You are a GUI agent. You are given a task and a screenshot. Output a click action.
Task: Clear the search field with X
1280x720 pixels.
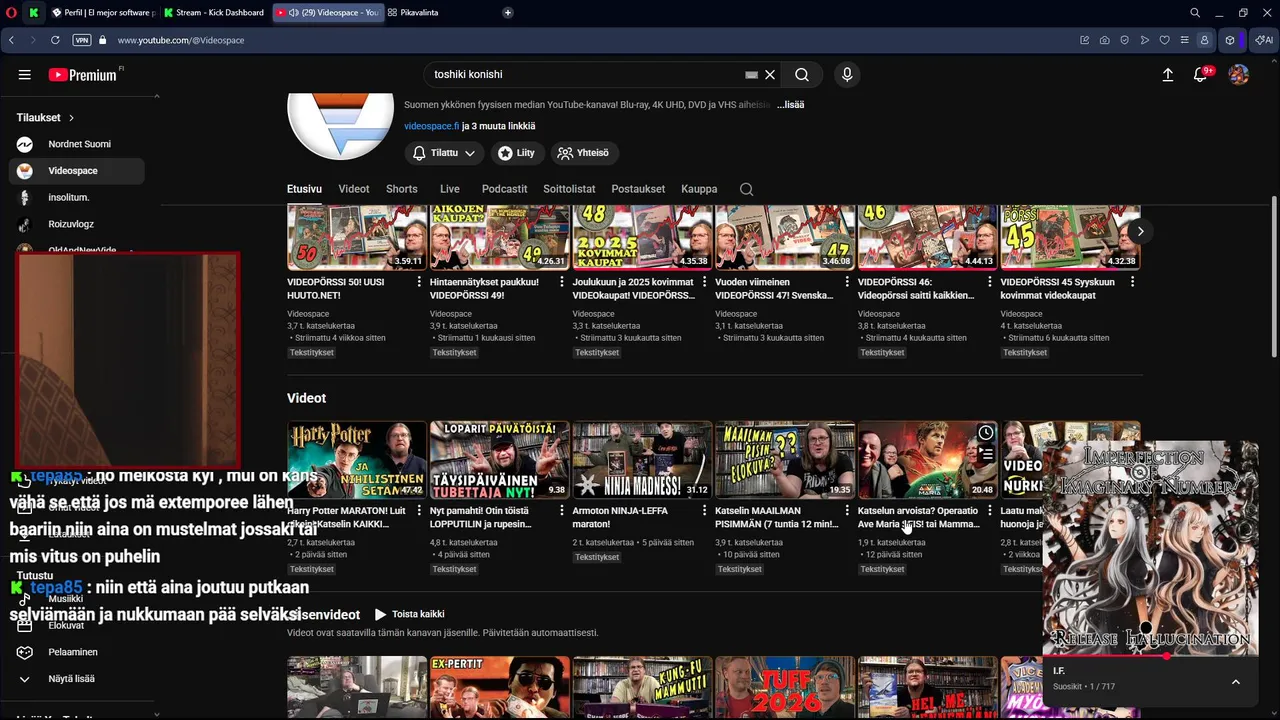770,75
